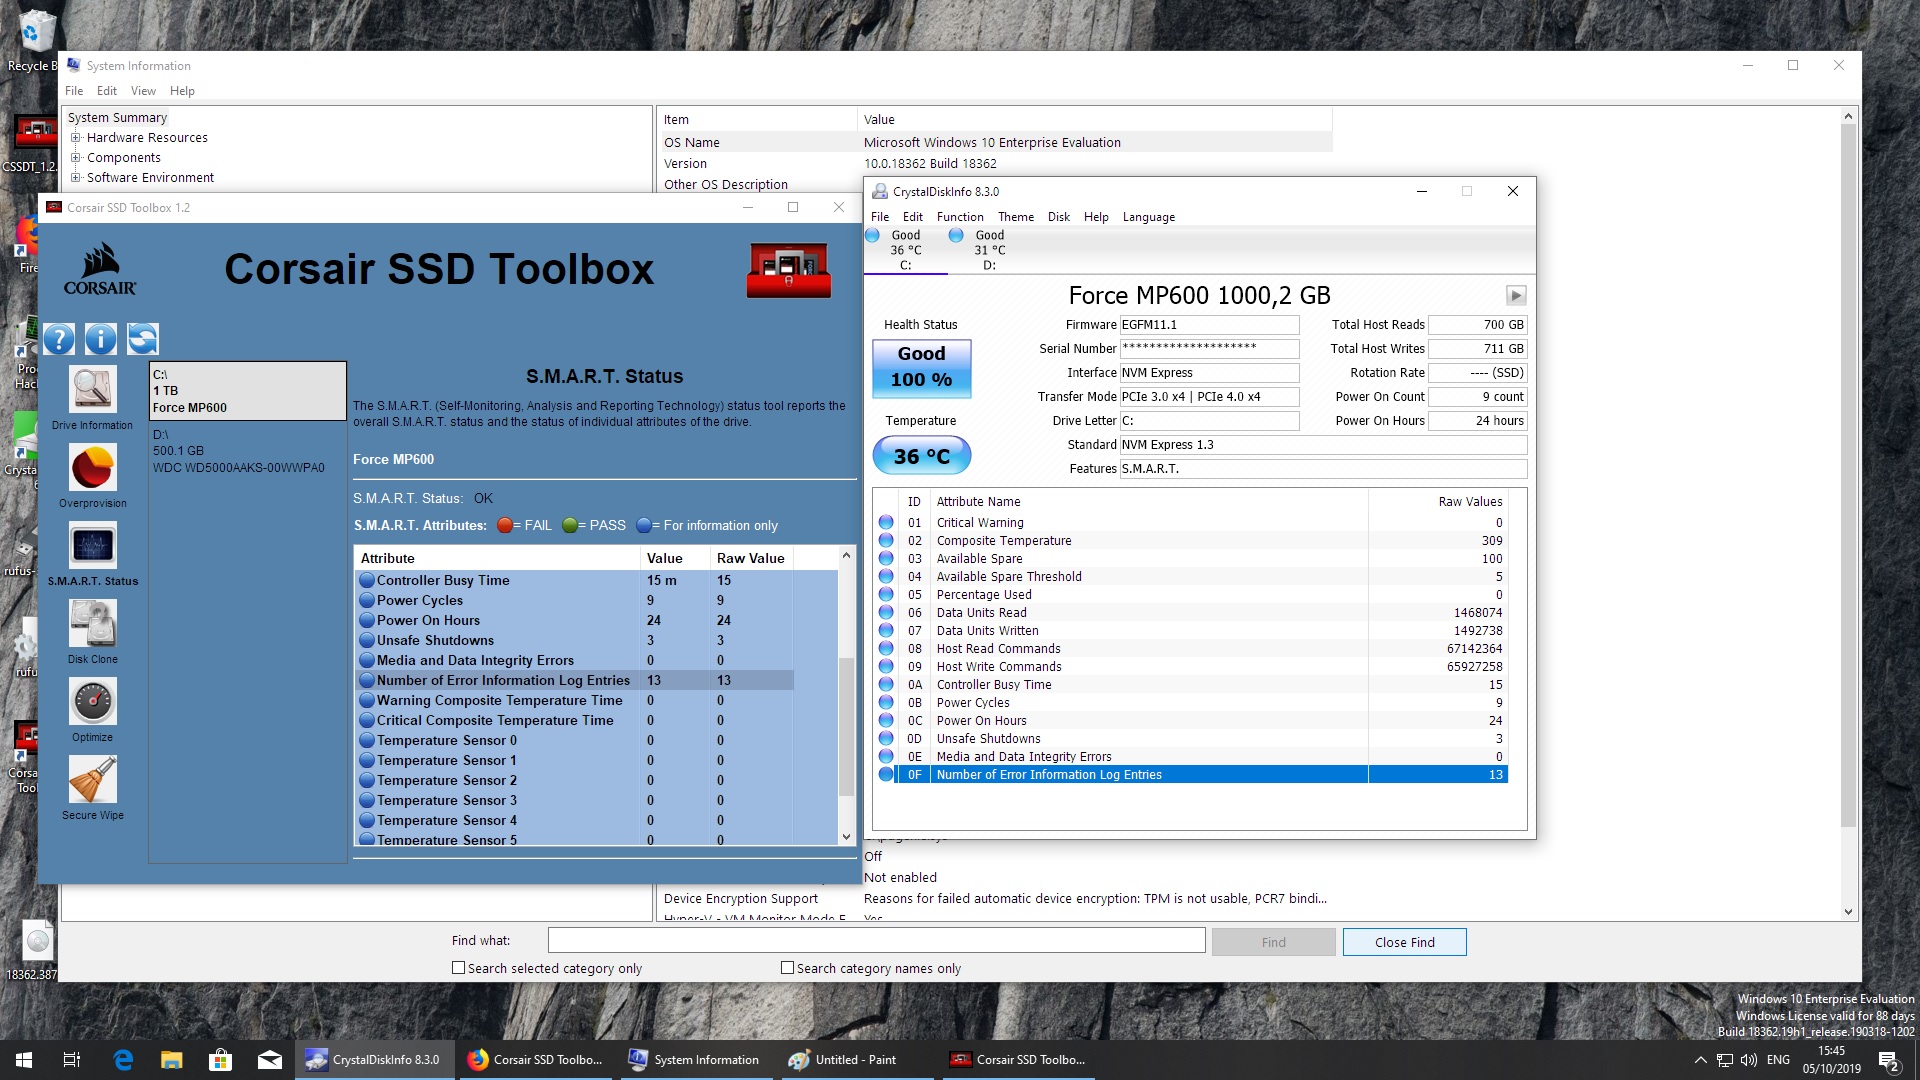Open the Disk Clone tool

[x=92, y=624]
